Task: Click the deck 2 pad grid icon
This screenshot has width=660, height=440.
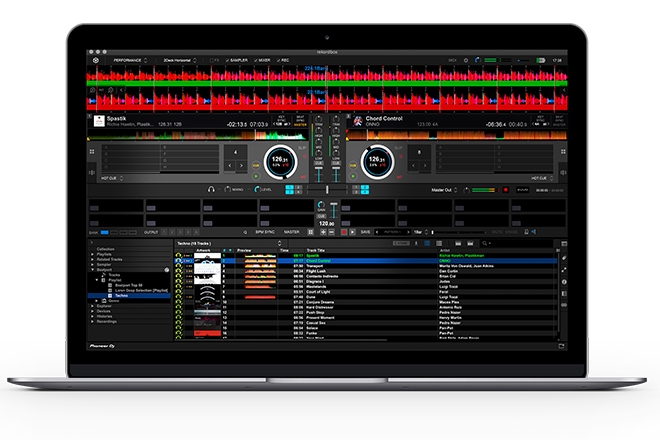Action: 563,152
